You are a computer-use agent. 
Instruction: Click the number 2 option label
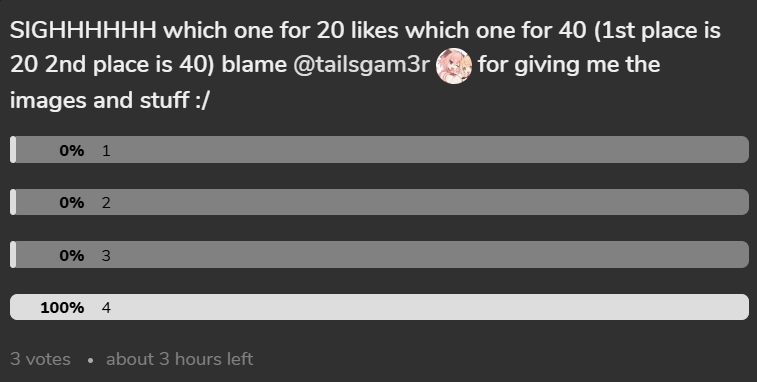pos(106,203)
